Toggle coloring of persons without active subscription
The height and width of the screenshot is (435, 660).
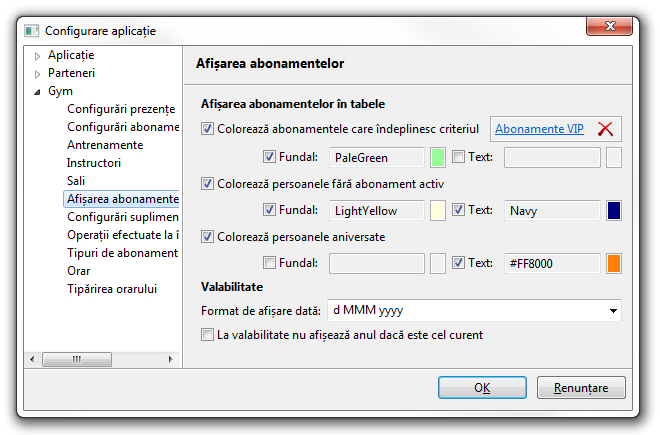click(x=208, y=184)
